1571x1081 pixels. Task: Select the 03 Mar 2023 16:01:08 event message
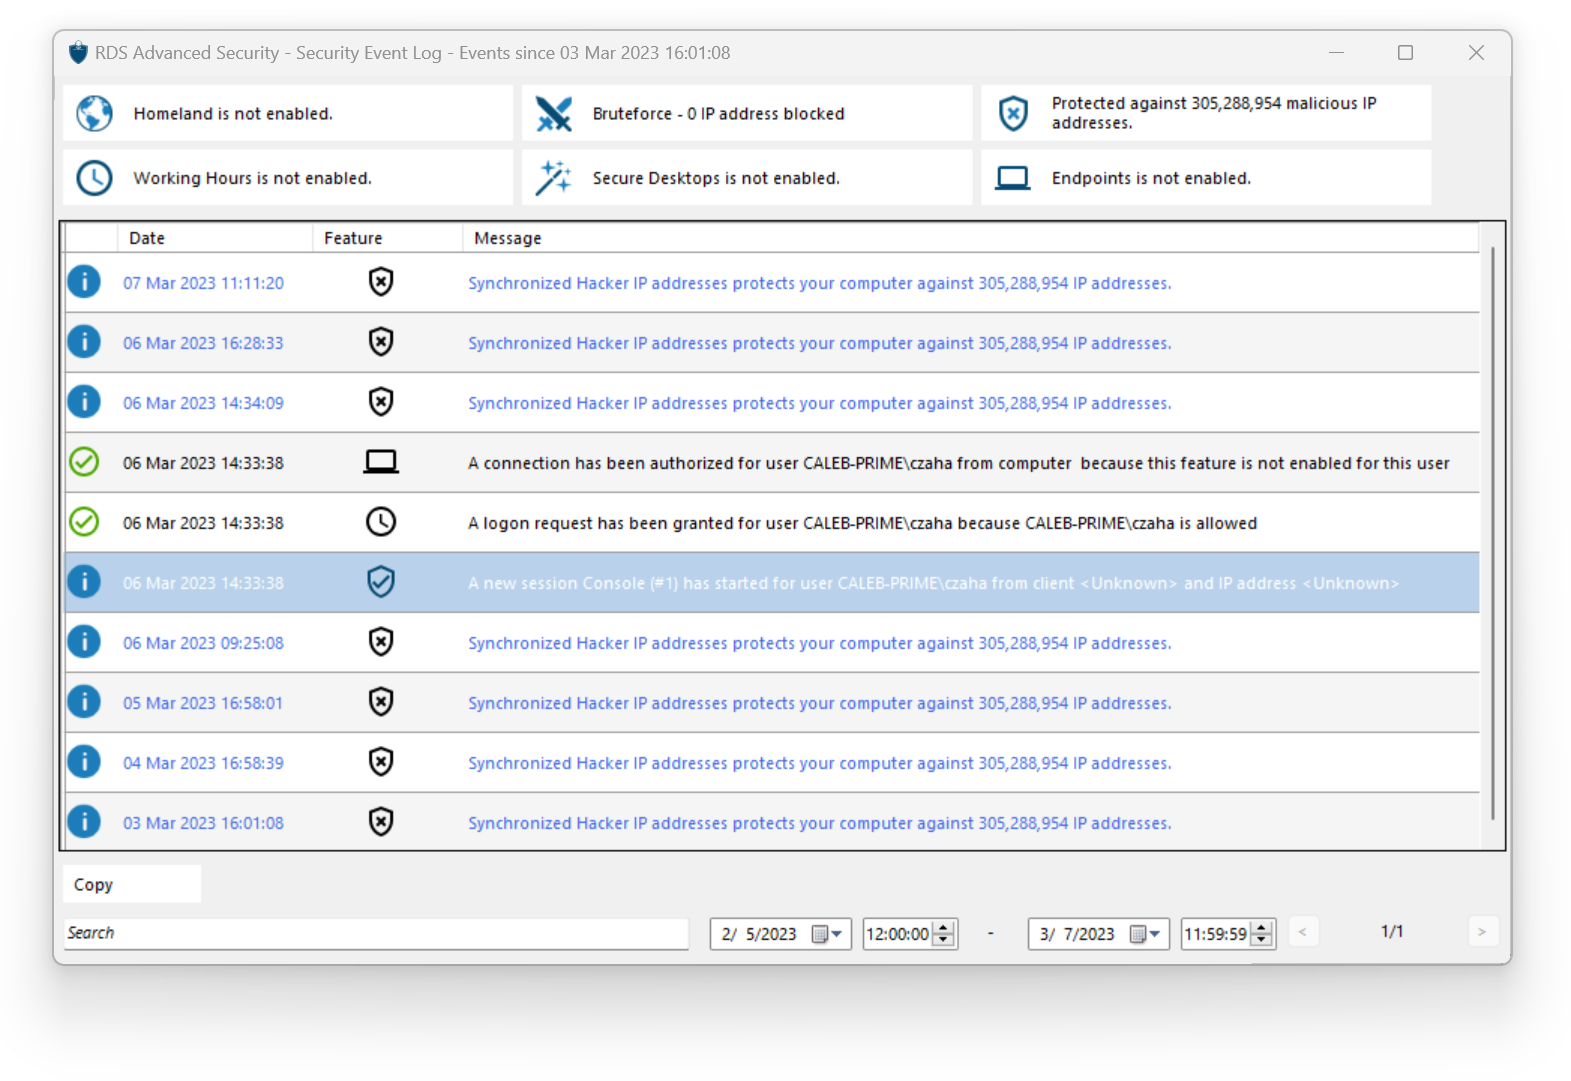click(820, 823)
